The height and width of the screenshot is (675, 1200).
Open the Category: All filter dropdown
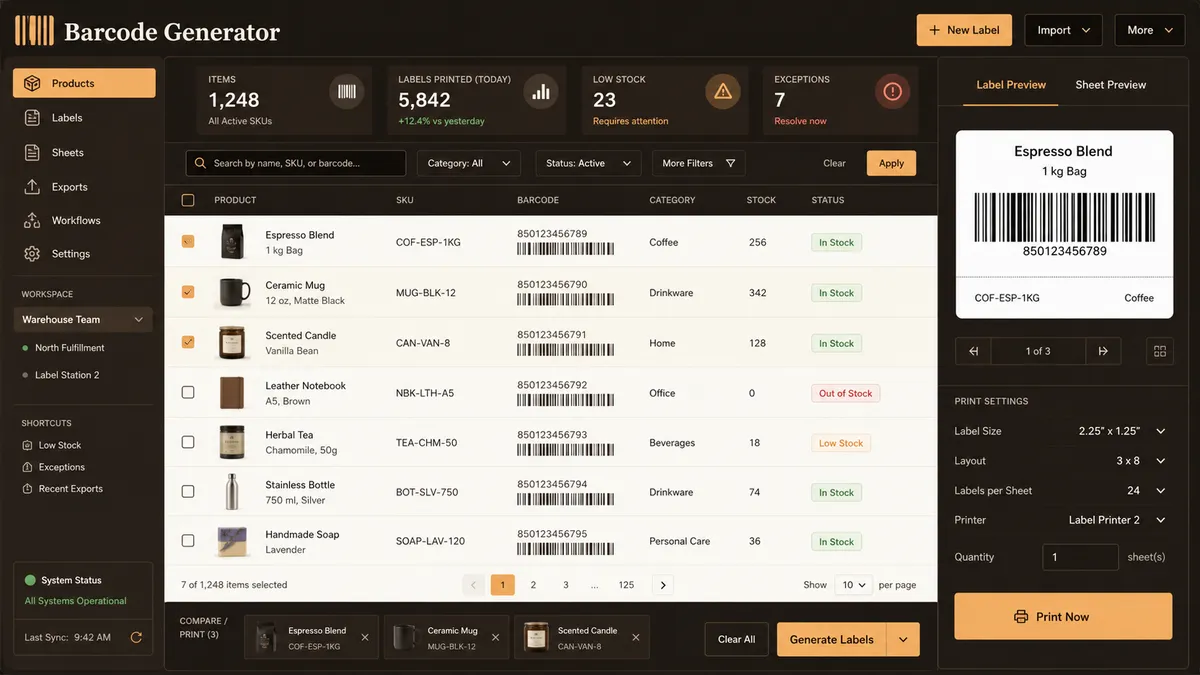(x=468, y=163)
